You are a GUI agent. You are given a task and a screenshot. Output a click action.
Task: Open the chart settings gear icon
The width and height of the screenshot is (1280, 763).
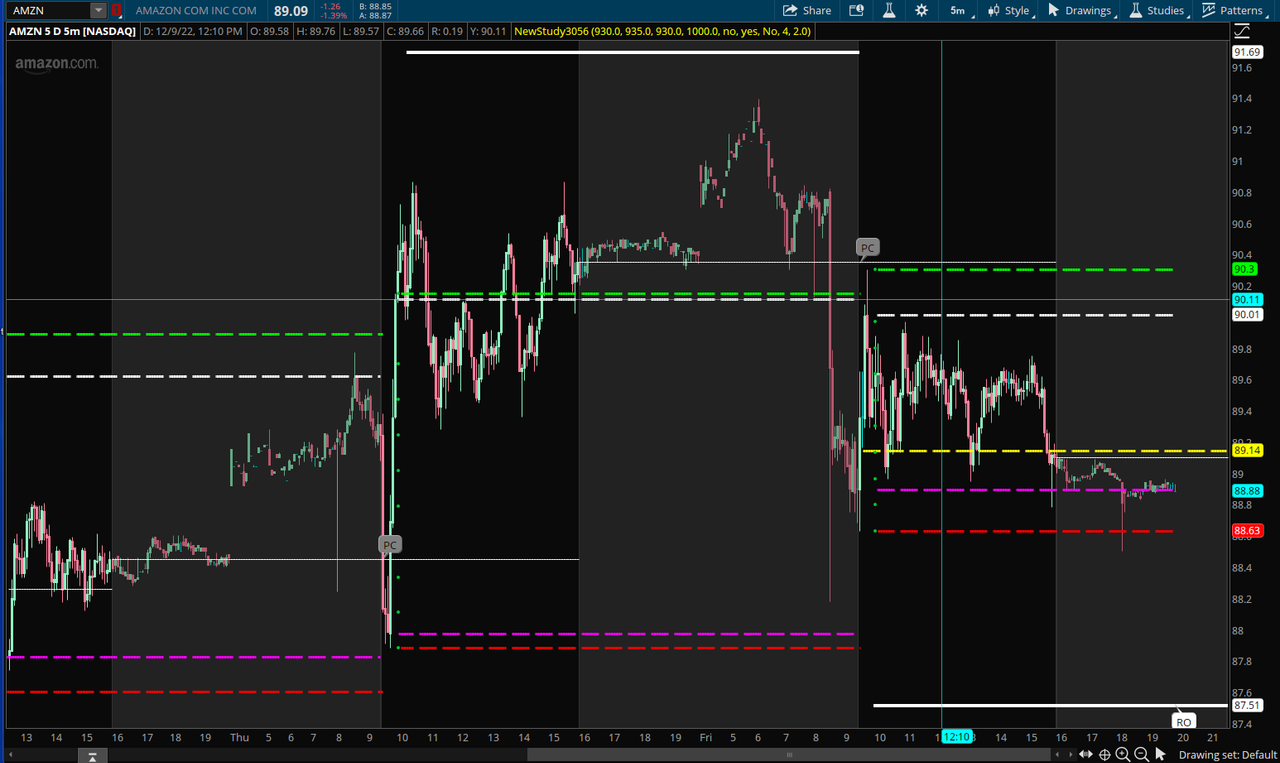click(x=920, y=10)
